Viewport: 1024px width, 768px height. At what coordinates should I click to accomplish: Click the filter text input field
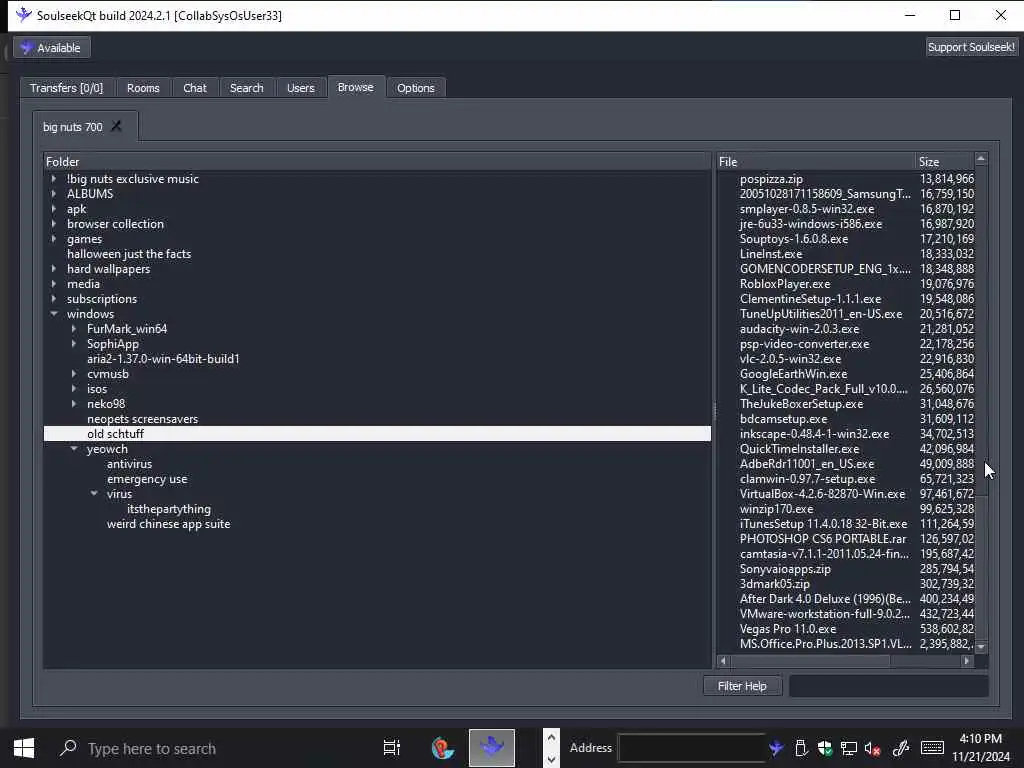(888, 686)
